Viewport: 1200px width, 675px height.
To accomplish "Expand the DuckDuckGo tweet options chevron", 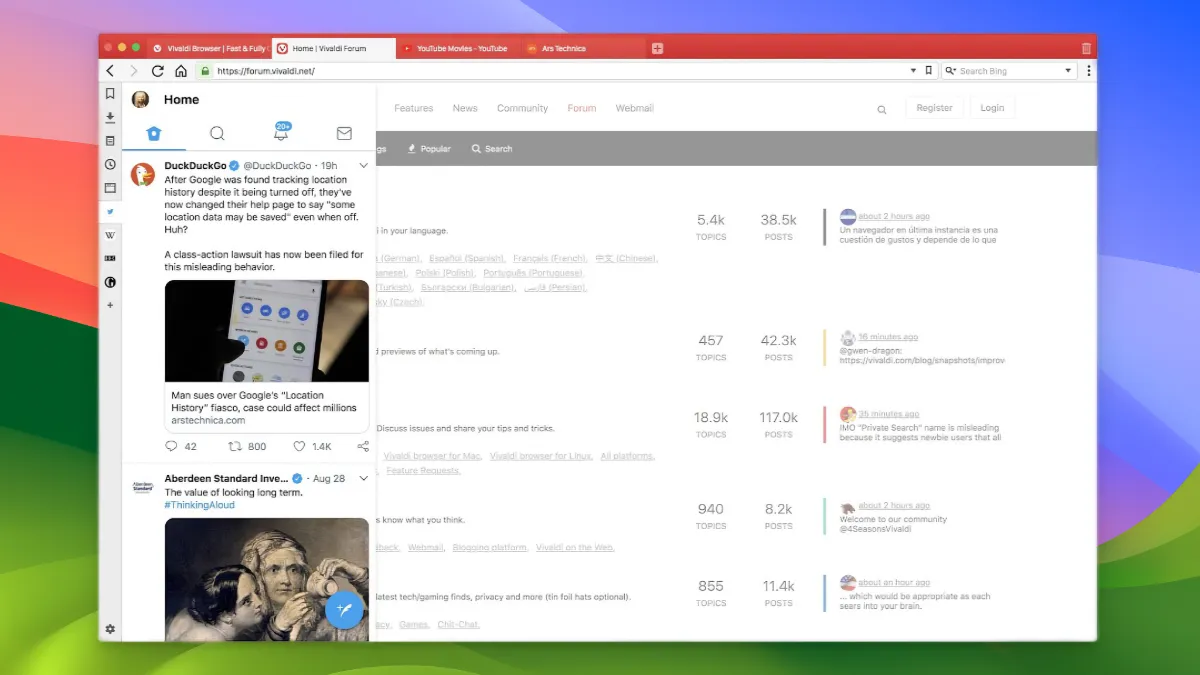I will 363,166.
